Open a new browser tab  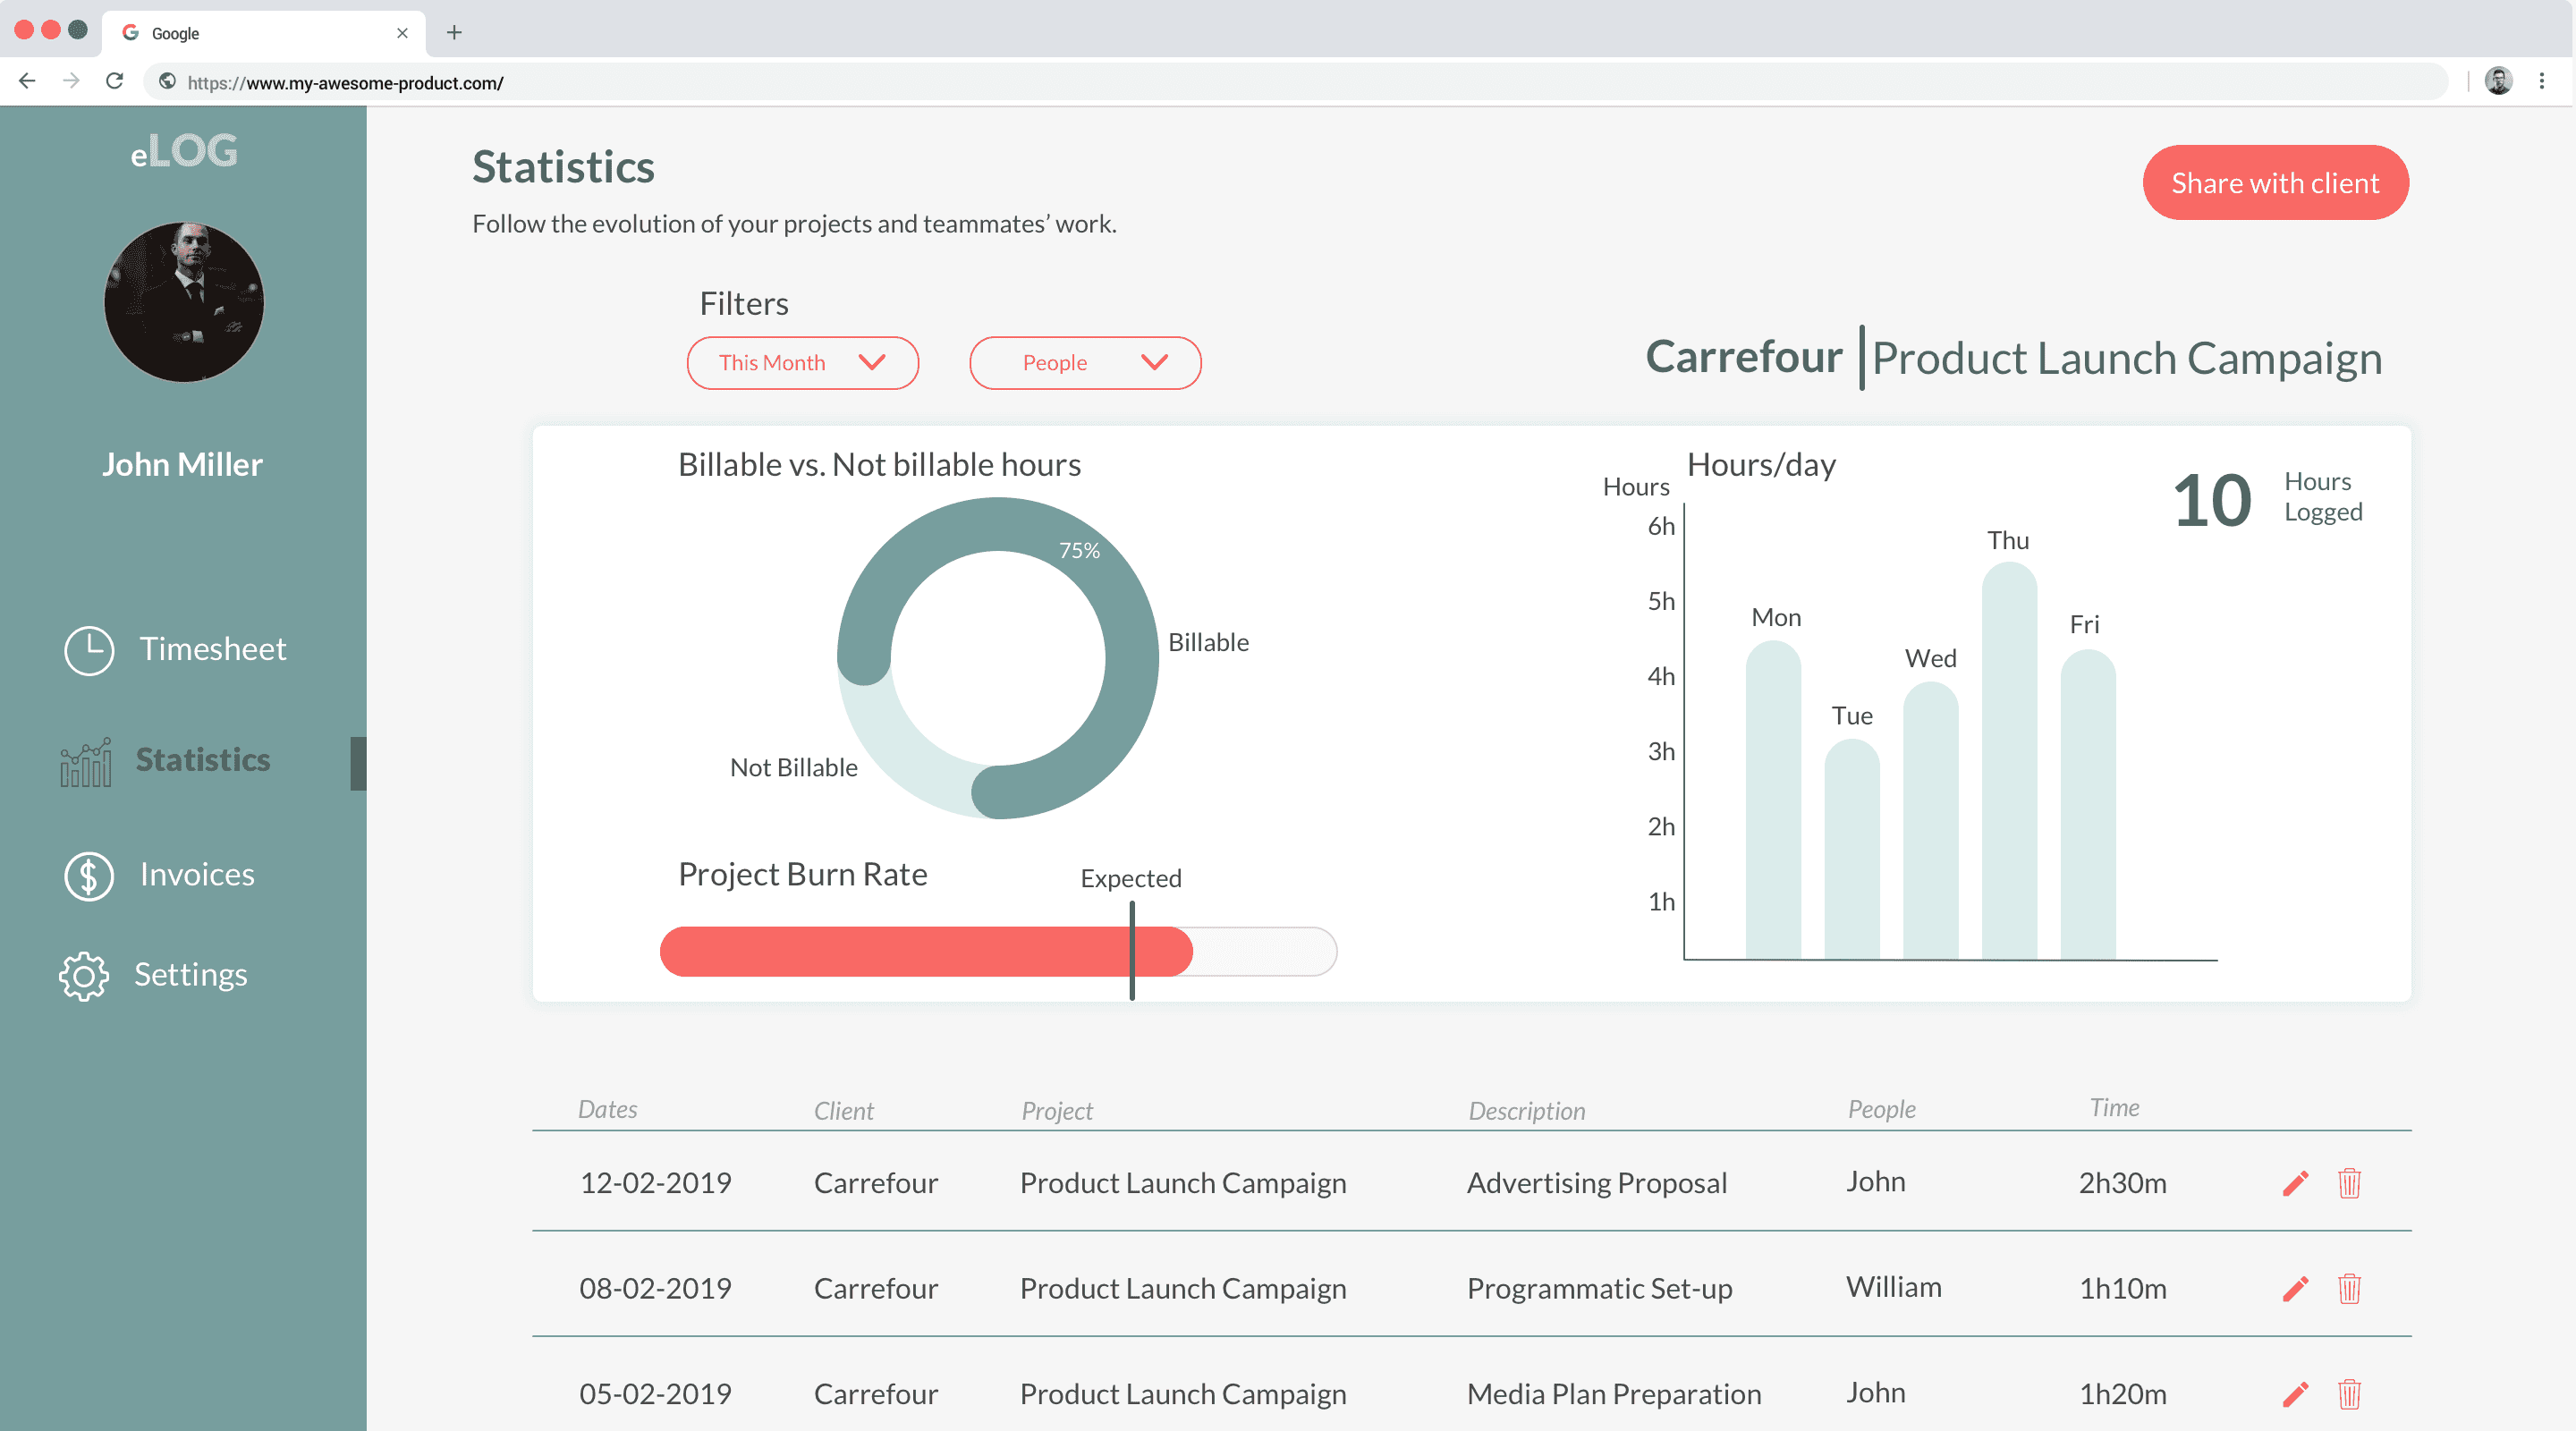[454, 33]
